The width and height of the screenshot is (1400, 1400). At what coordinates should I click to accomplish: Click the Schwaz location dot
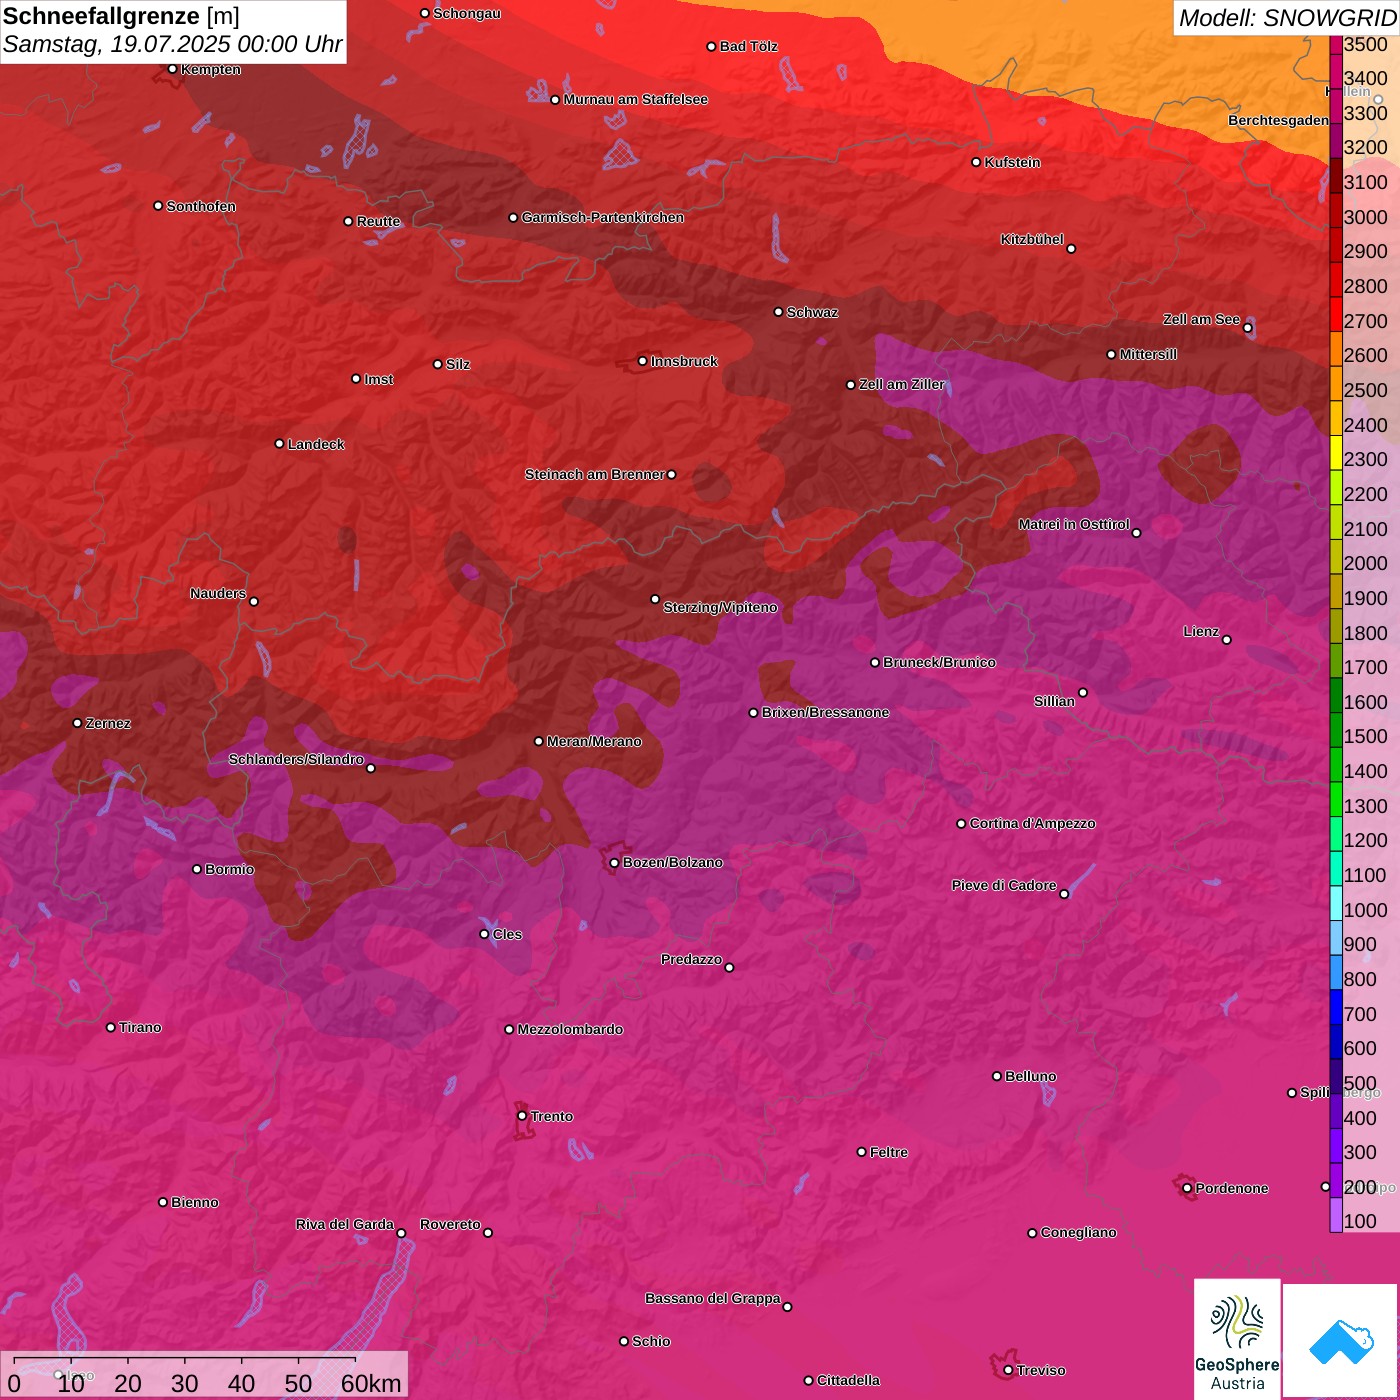pyautogui.click(x=778, y=312)
